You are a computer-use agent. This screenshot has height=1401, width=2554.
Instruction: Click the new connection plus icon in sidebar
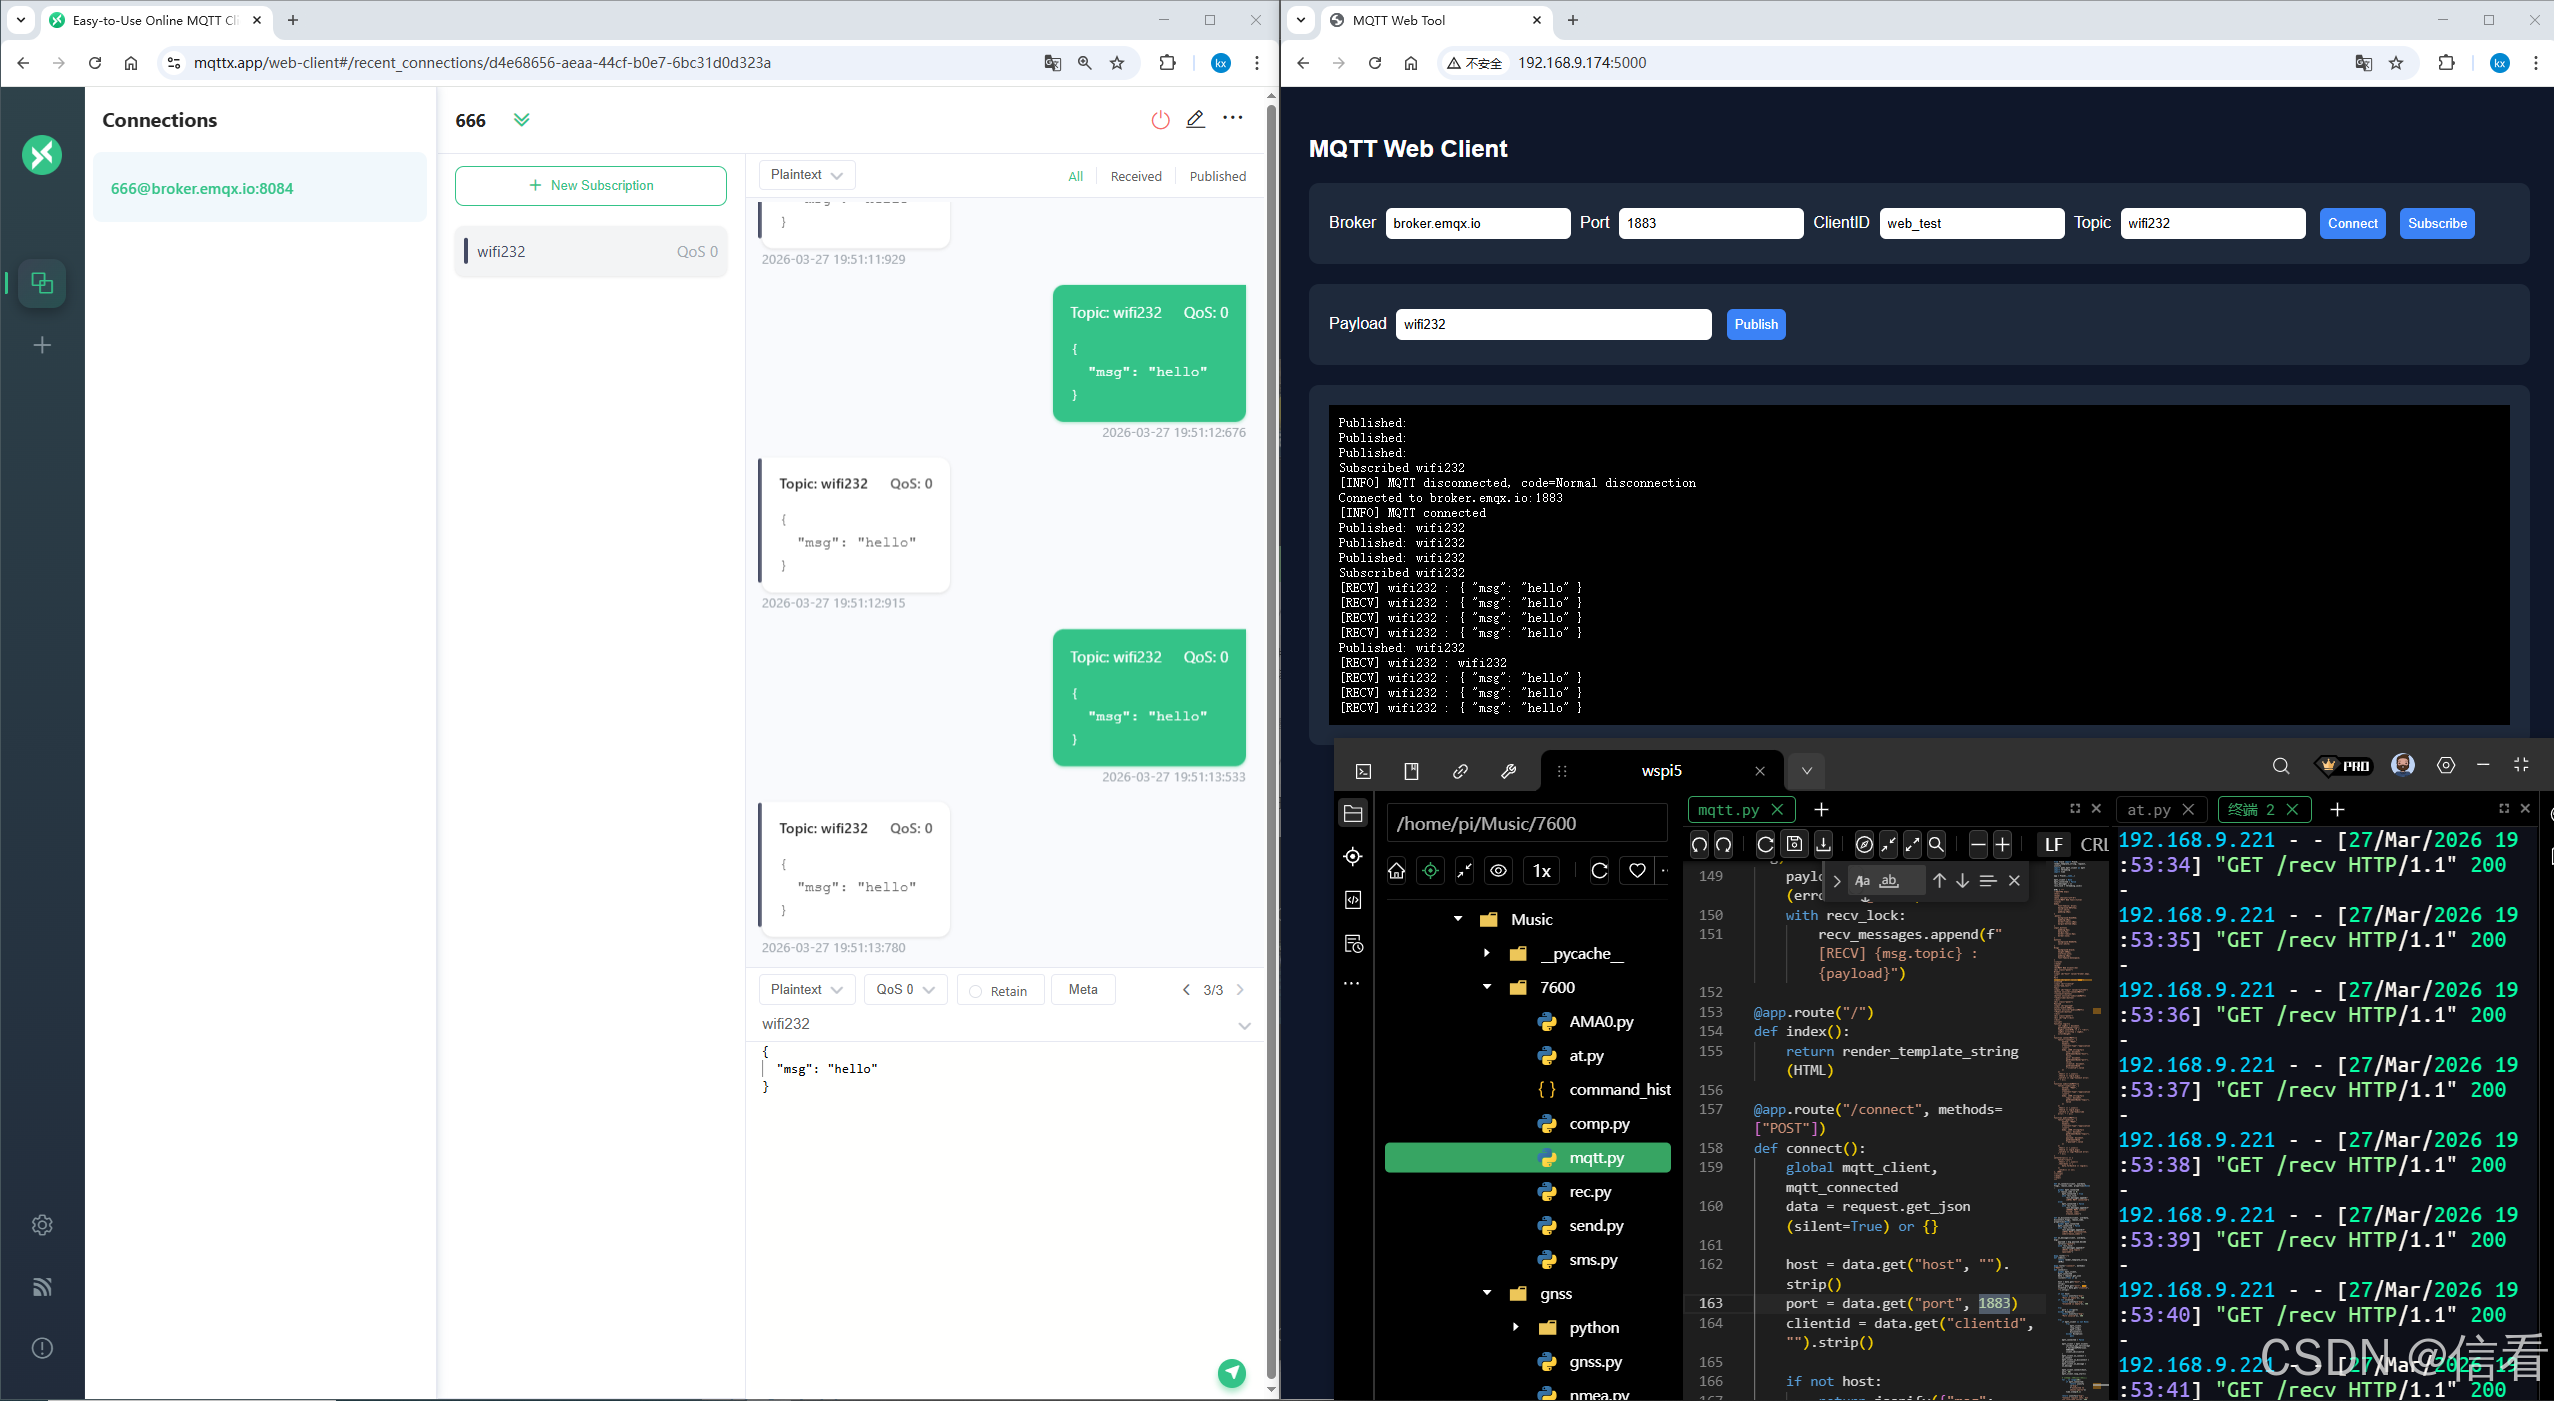pyautogui.click(x=42, y=345)
